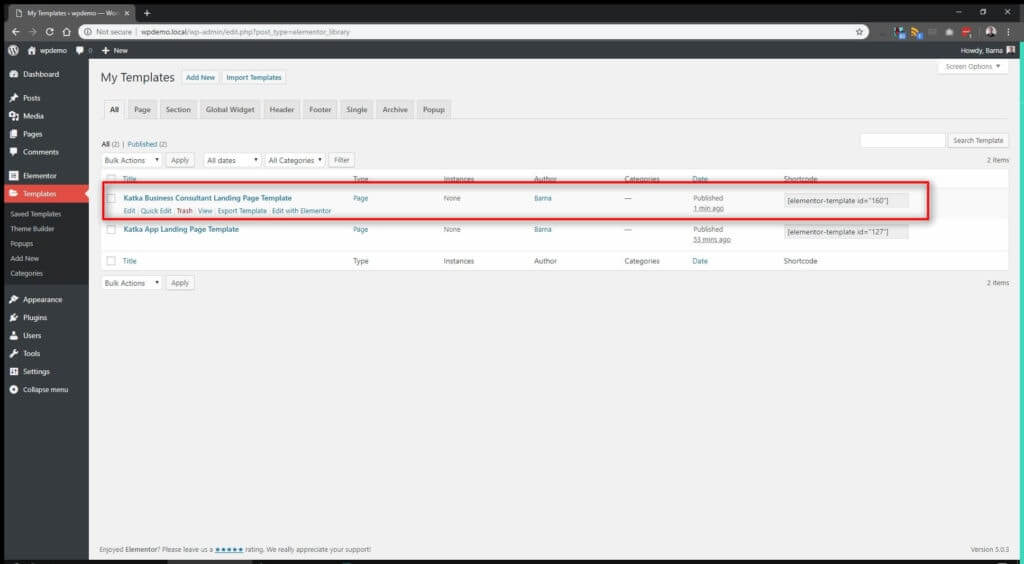Click Edit with Elementor link
The width and height of the screenshot is (1024, 564).
pos(301,211)
